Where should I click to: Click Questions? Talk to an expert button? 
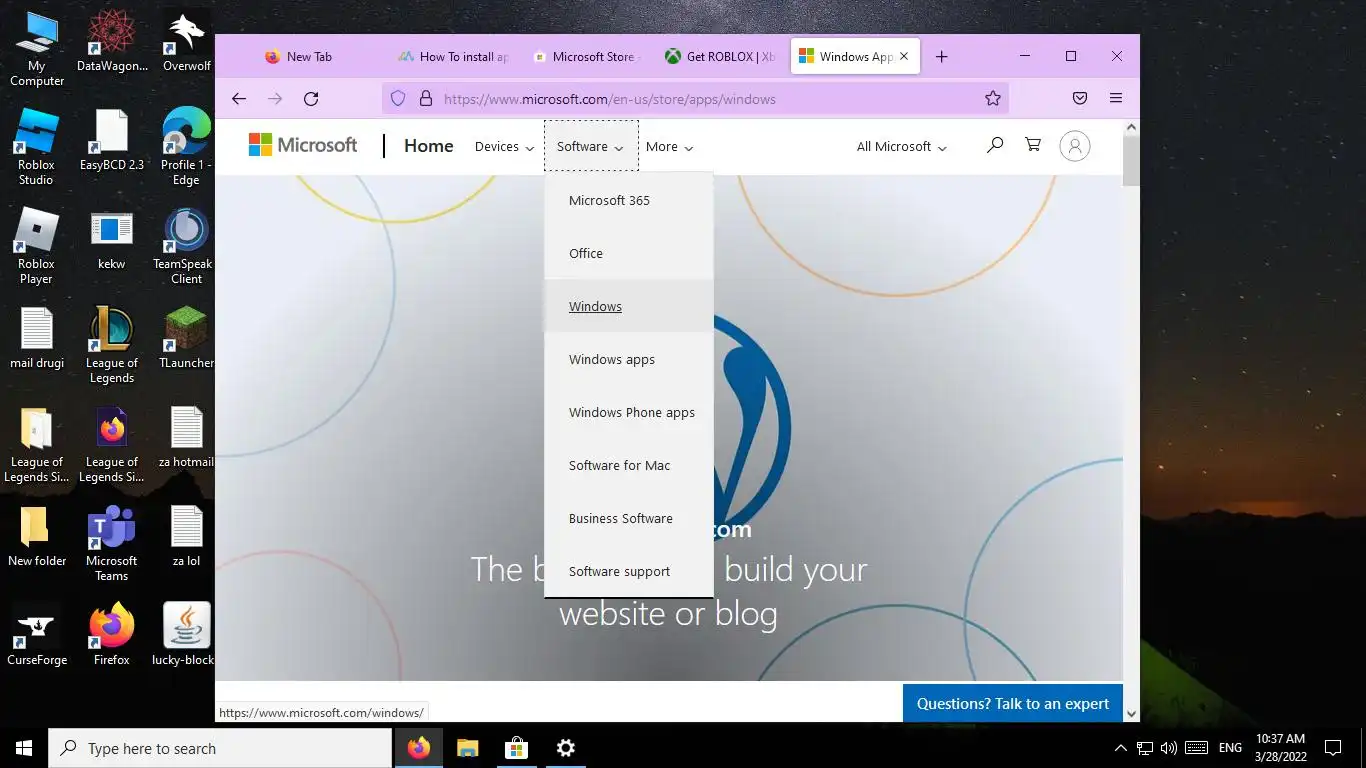1013,703
